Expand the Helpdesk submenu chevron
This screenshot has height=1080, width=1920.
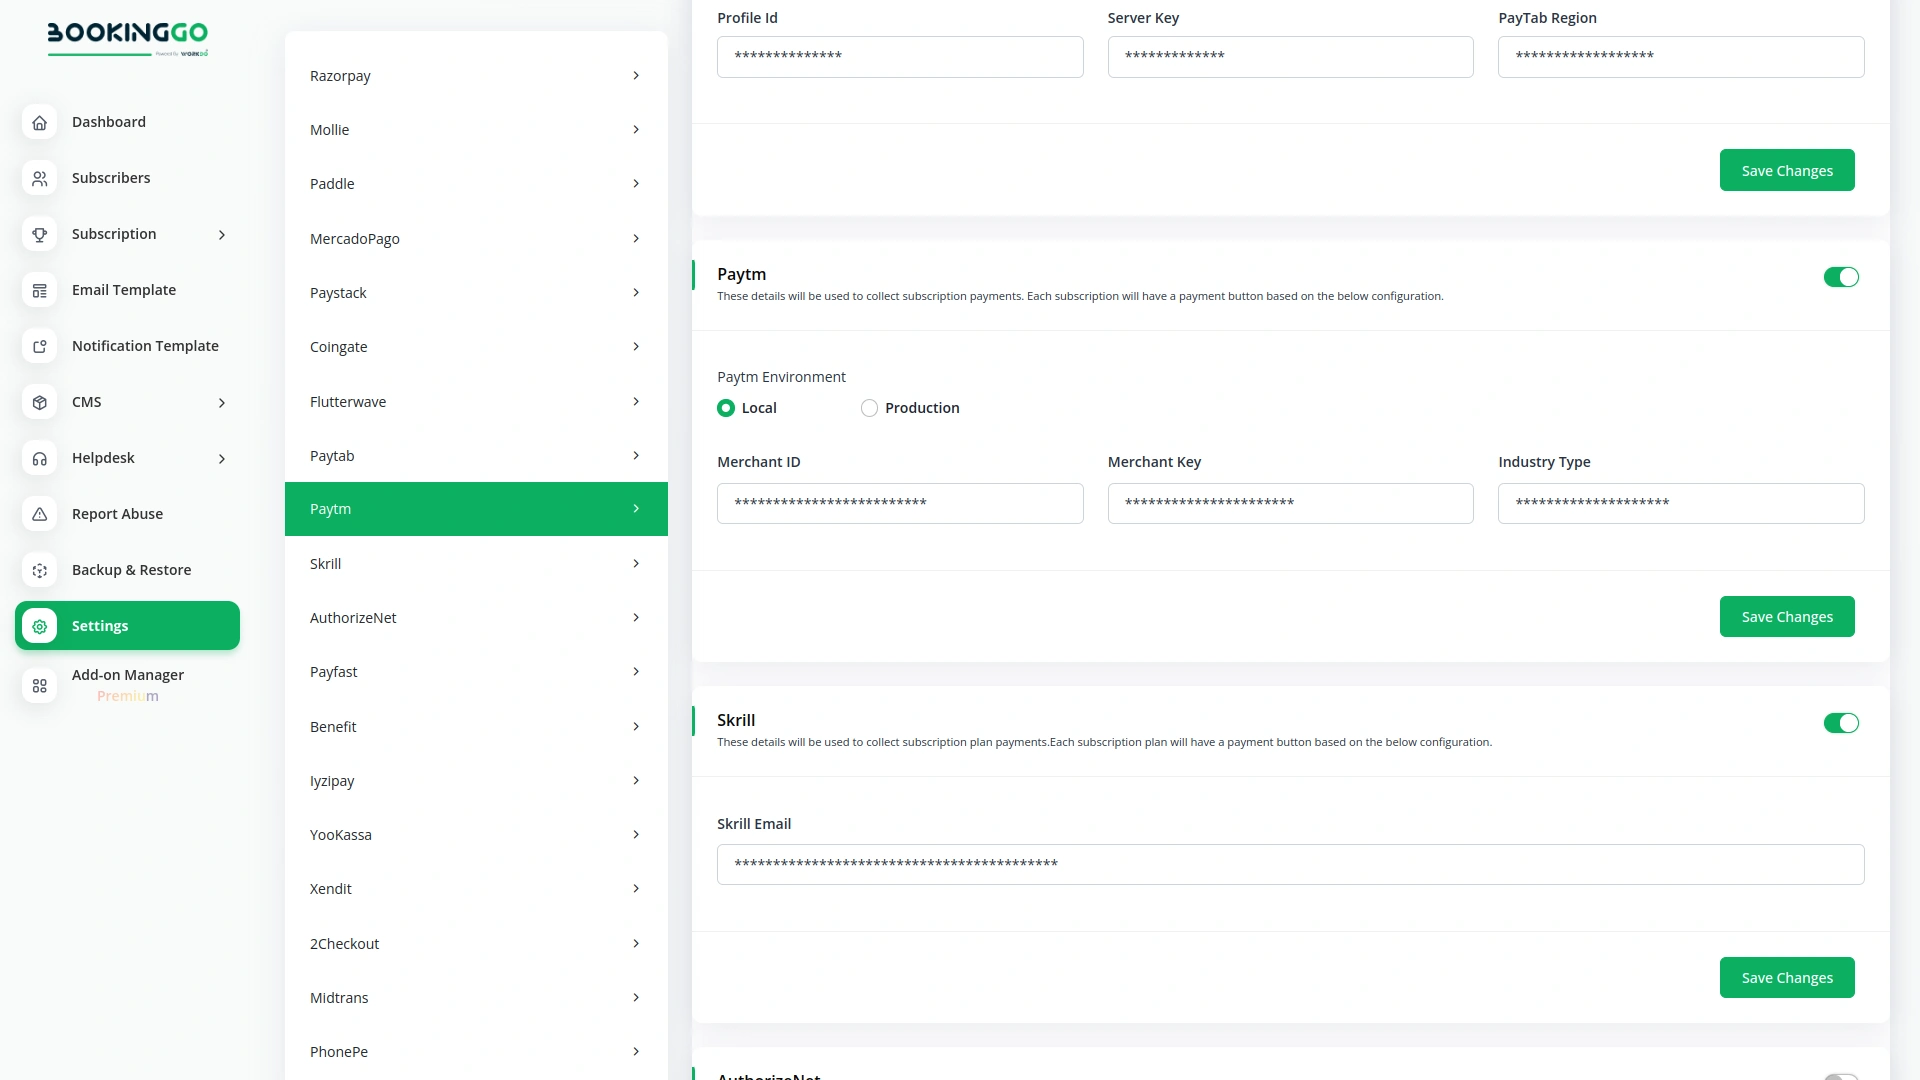pyautogui.click(x=222, y=459)
